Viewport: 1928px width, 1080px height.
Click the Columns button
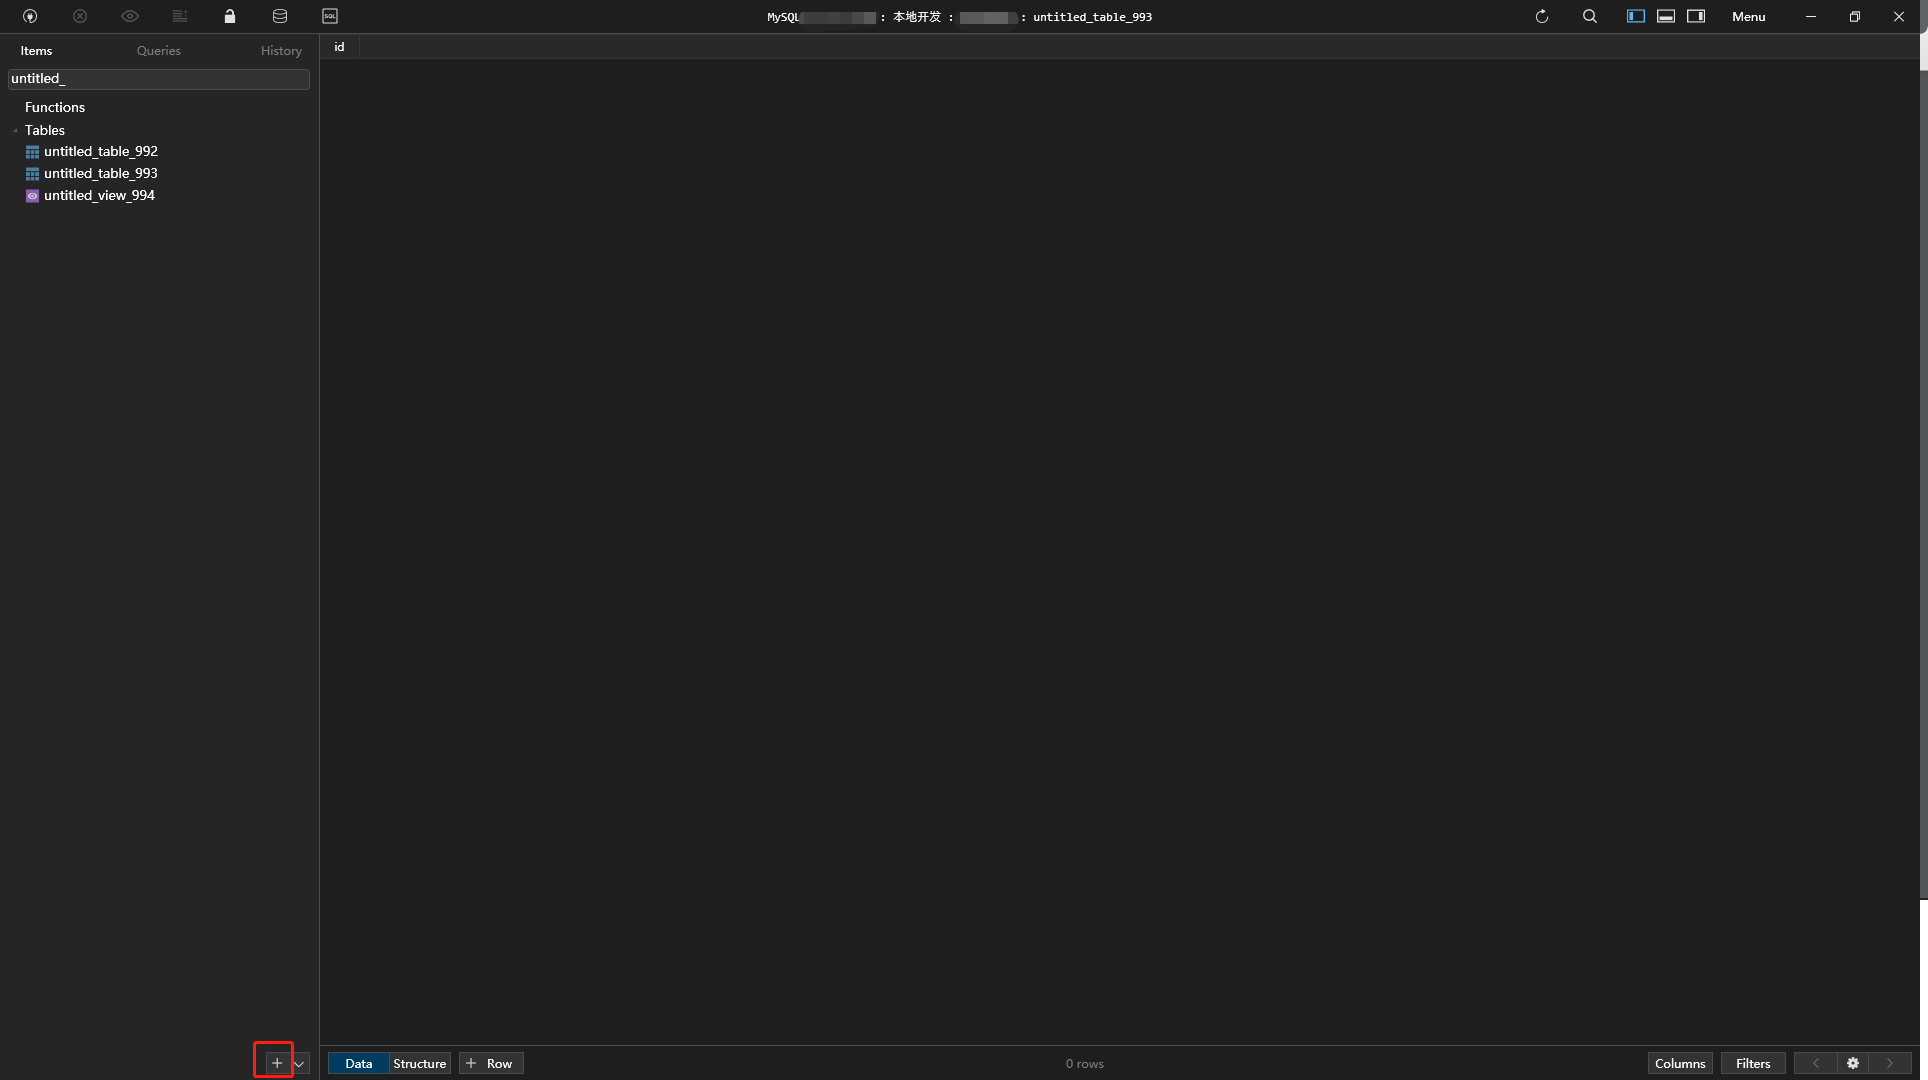pyautogui.click(x=1680, y=1063)
